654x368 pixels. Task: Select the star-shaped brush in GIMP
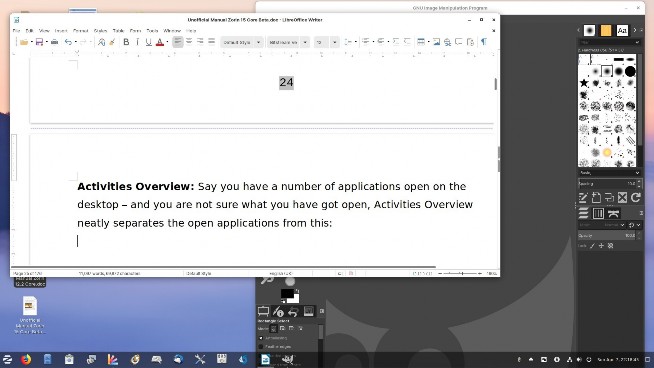[x=584, y=83]
